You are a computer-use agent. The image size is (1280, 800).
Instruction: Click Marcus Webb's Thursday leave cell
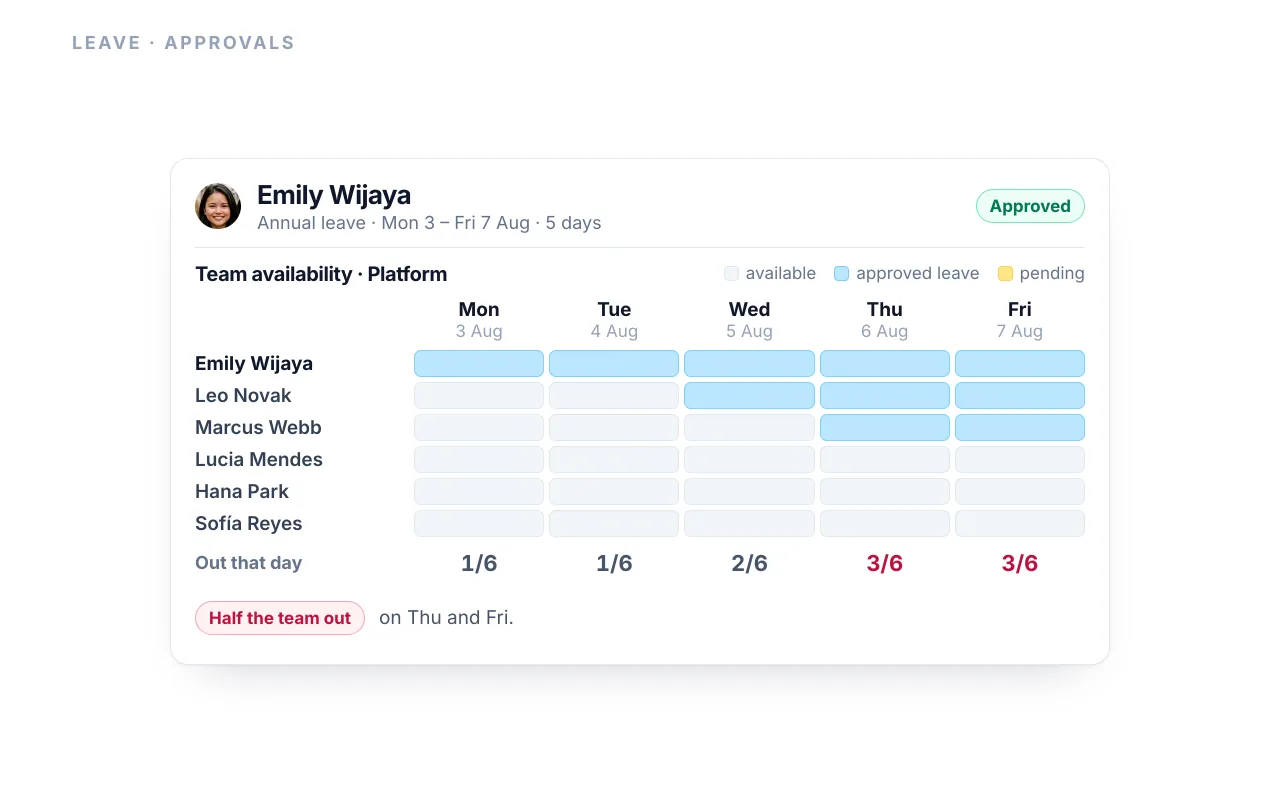pos(885,427)
